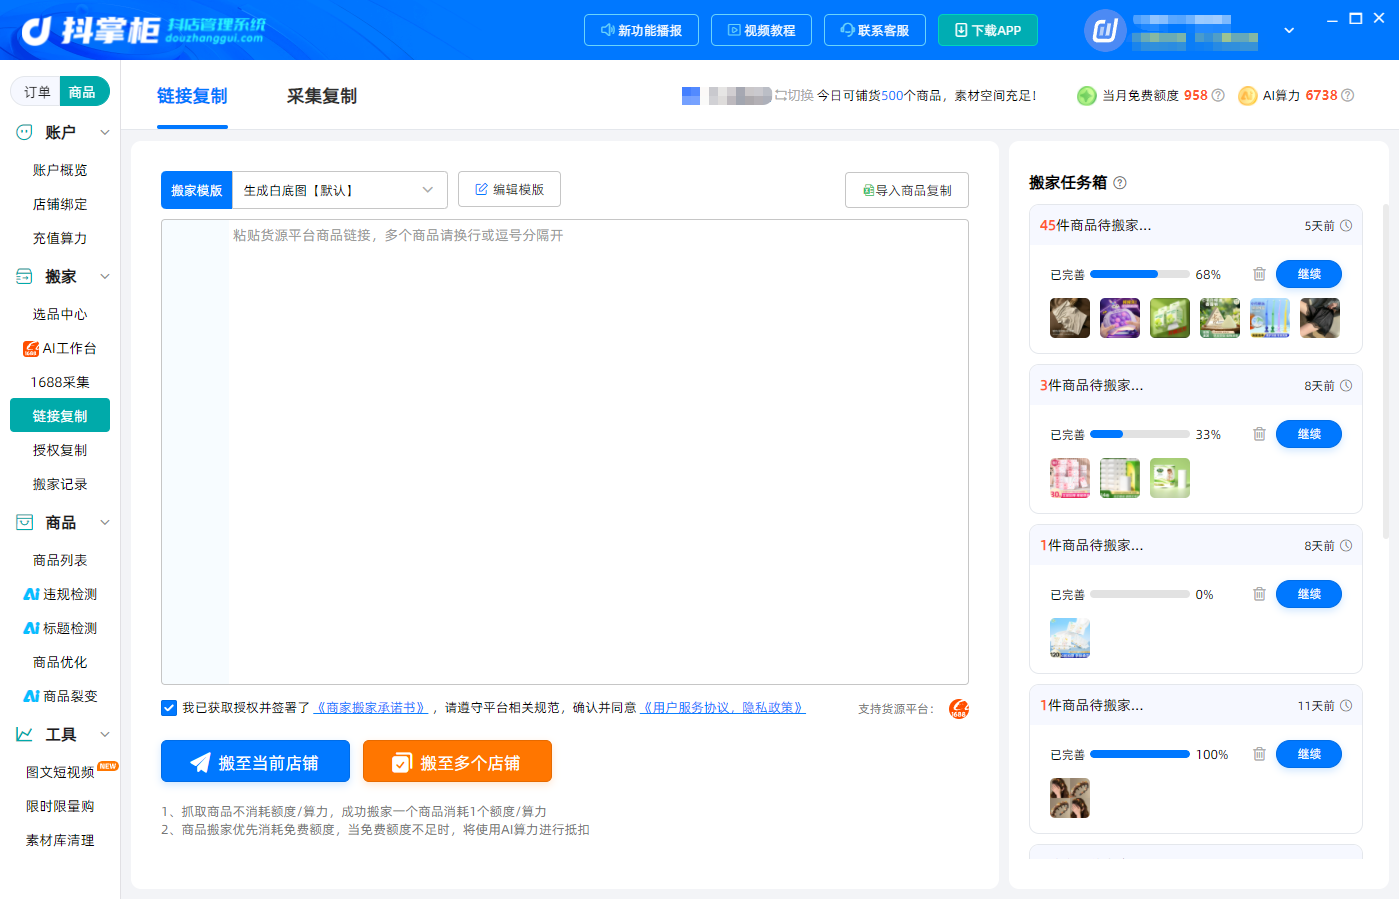Image resolution: width=1399 pixels, height=899 pixels.
Task: Click the green coin icon for 当月免费额度
Action: 1087,96
